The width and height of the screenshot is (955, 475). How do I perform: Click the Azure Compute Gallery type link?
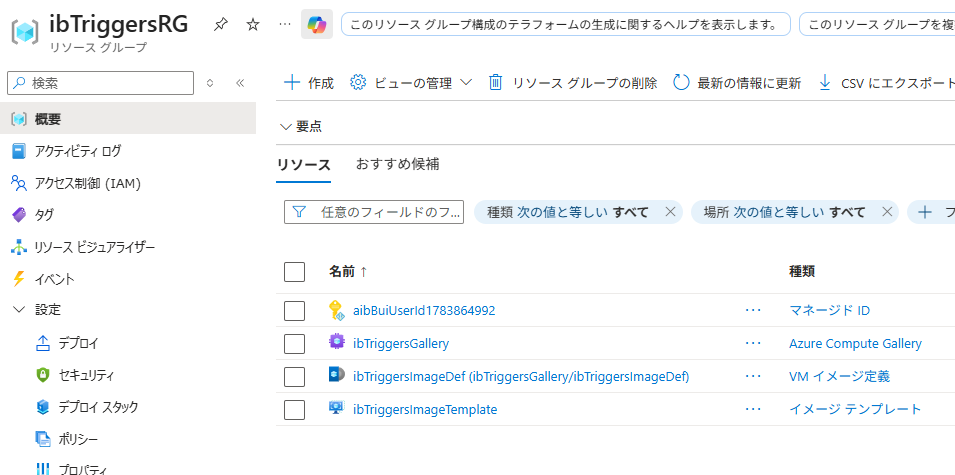855,343
